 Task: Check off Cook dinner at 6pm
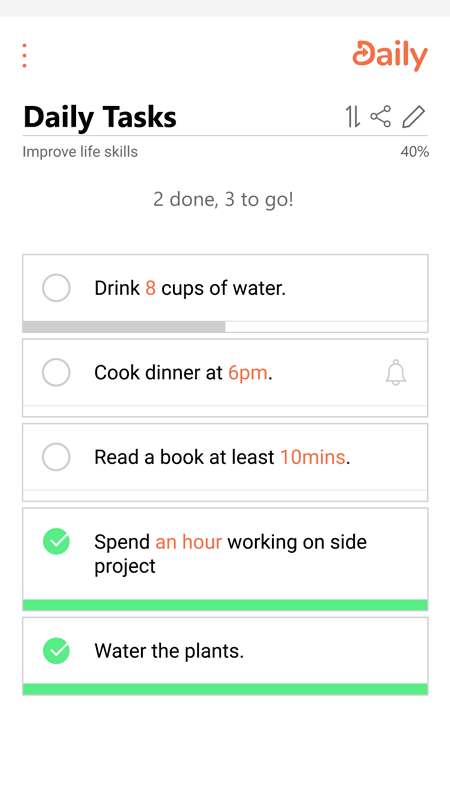pos(56,372)
